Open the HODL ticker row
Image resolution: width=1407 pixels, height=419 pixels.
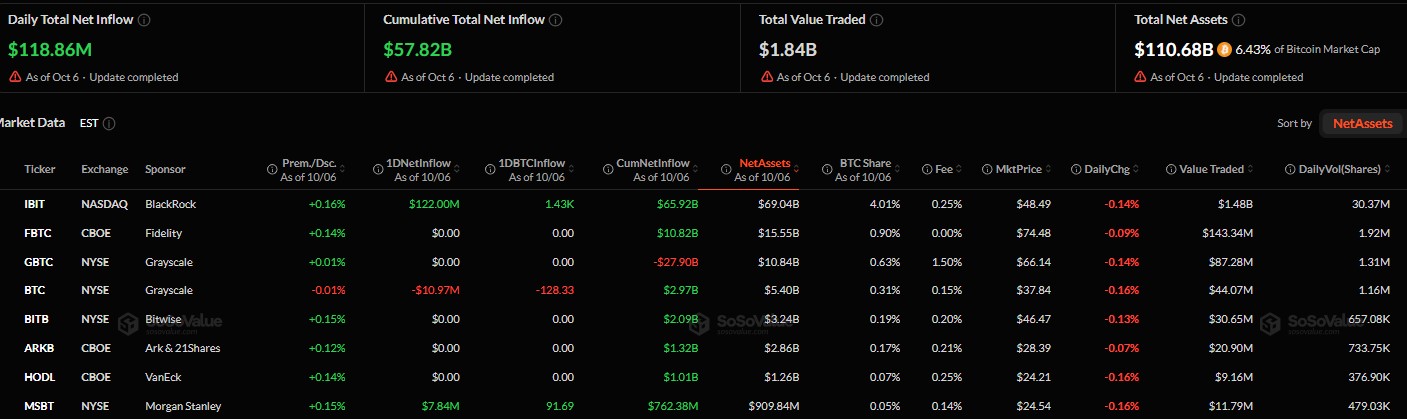[703, 377]
